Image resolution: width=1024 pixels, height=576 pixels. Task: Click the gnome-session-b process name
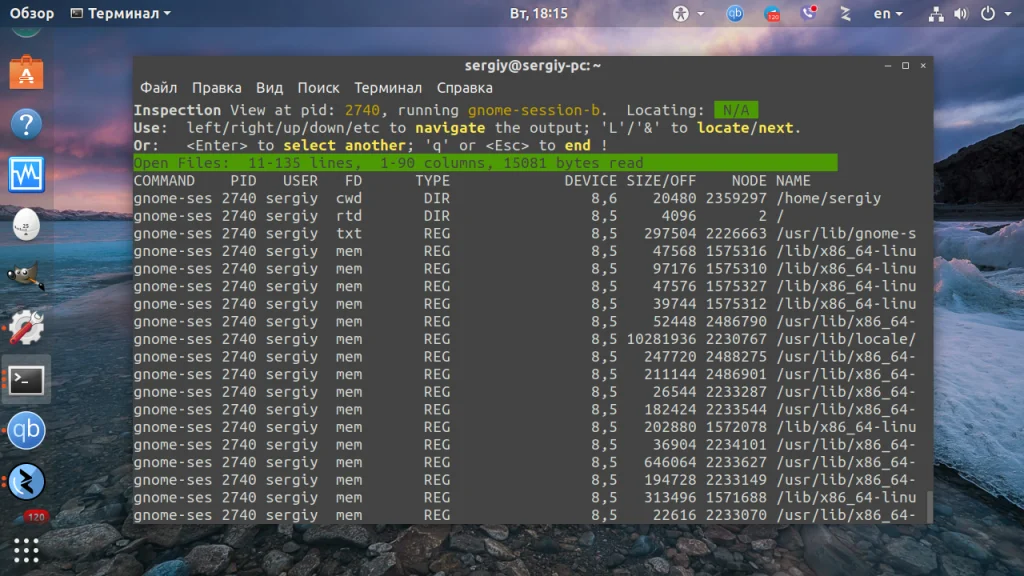pos(534,110)
